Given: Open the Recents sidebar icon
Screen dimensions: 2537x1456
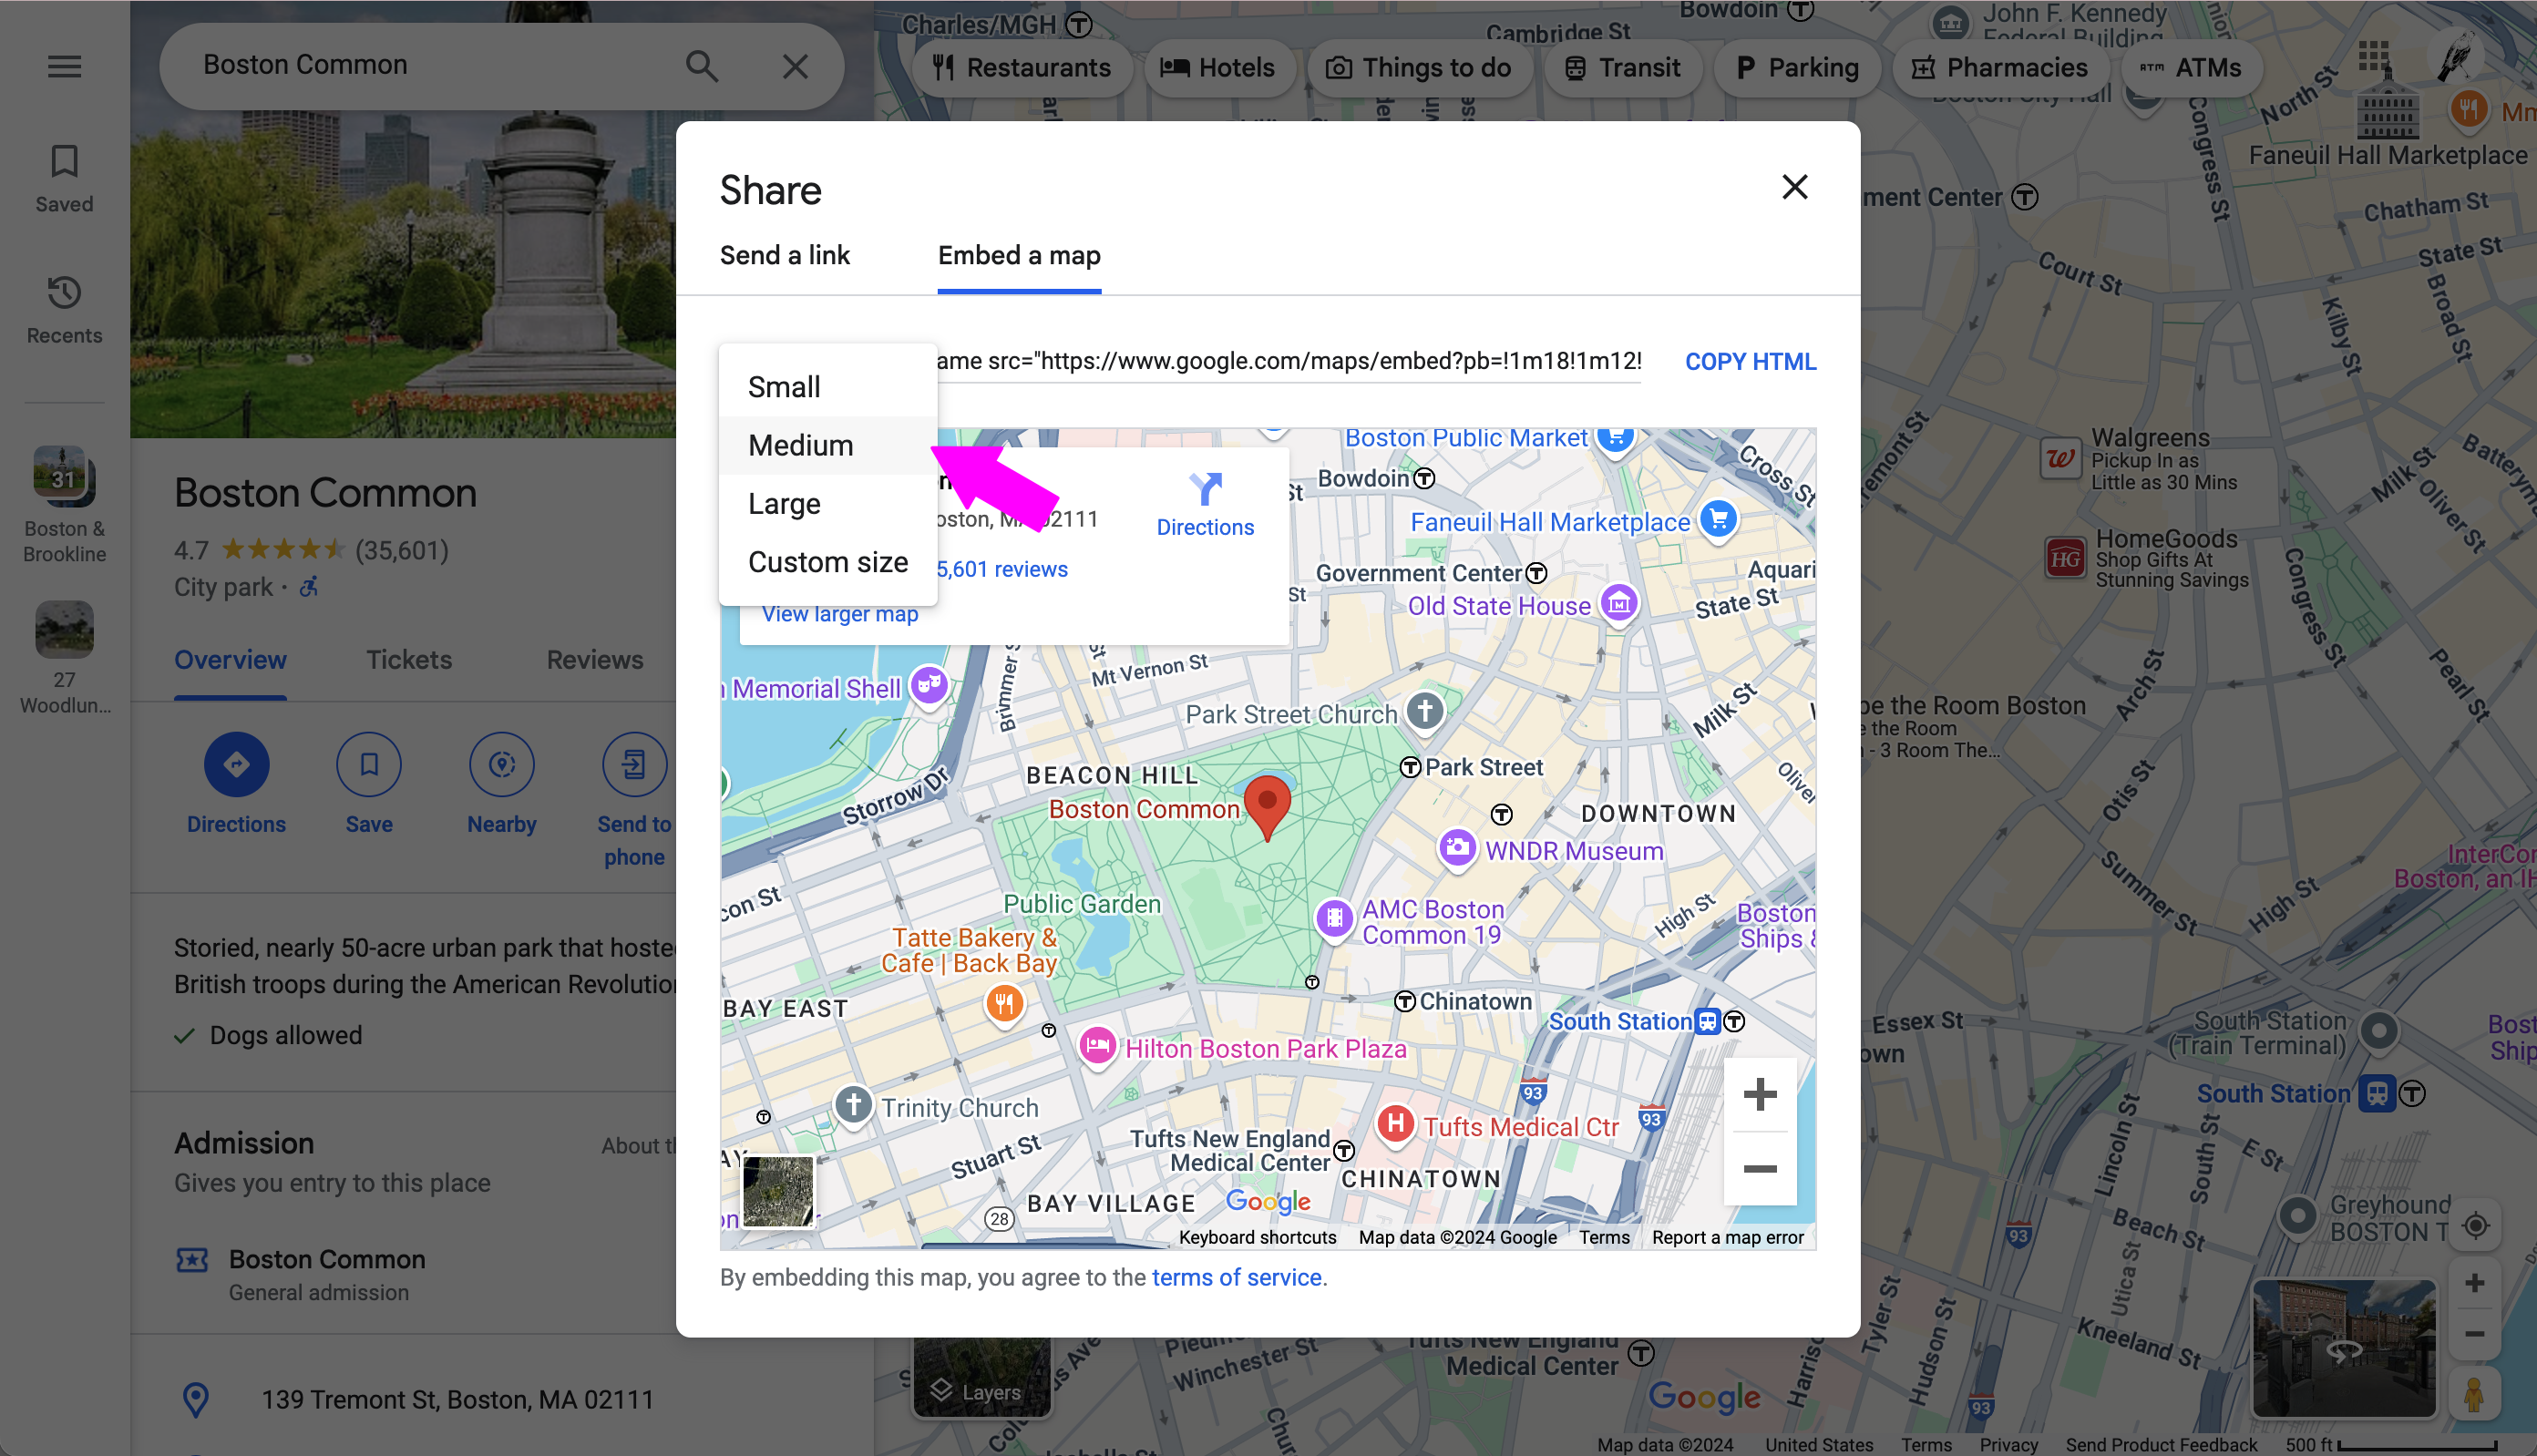Looking at the screenshot, I should [64, 310].
